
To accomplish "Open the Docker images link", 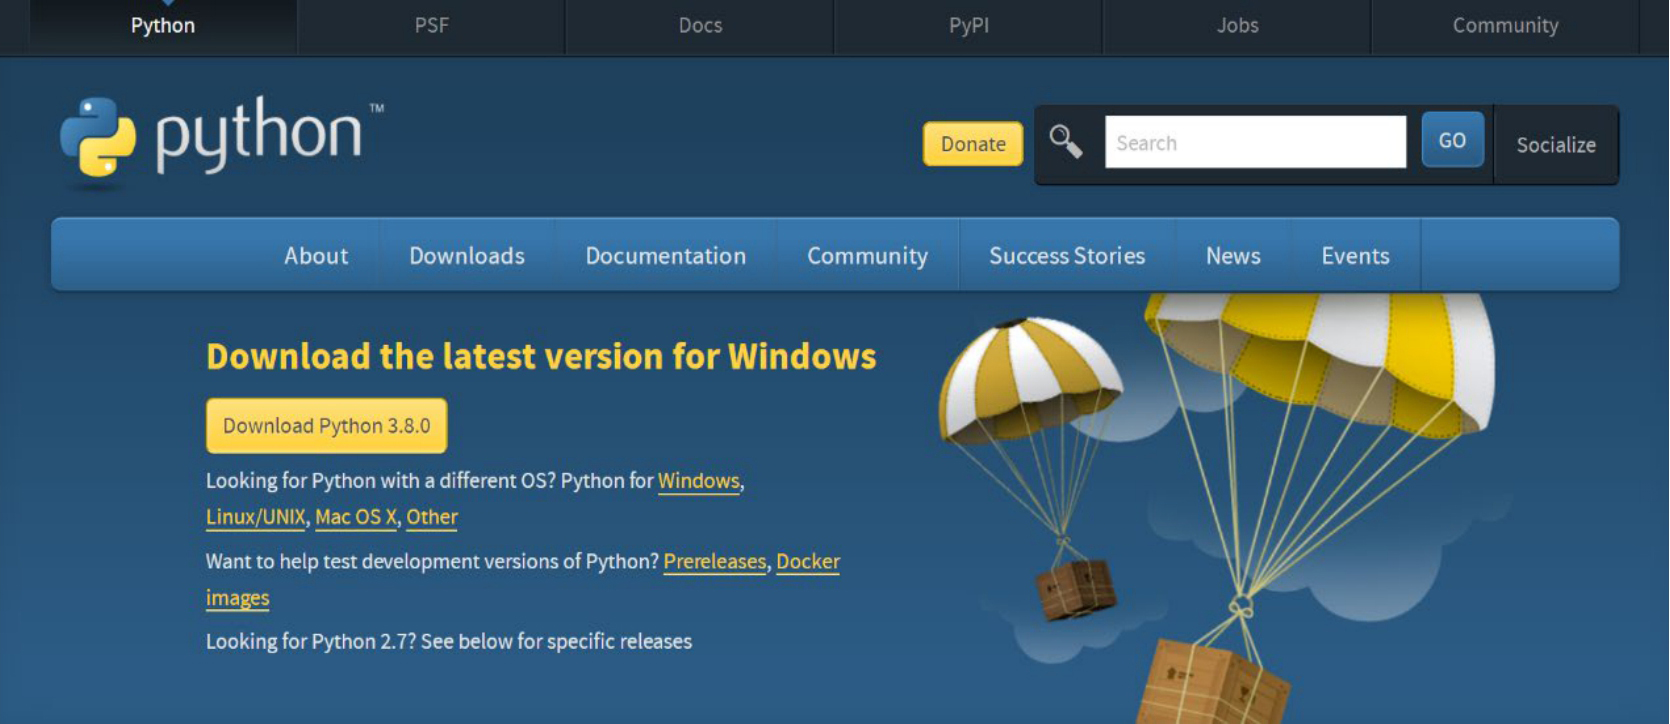I will point(808,561).
